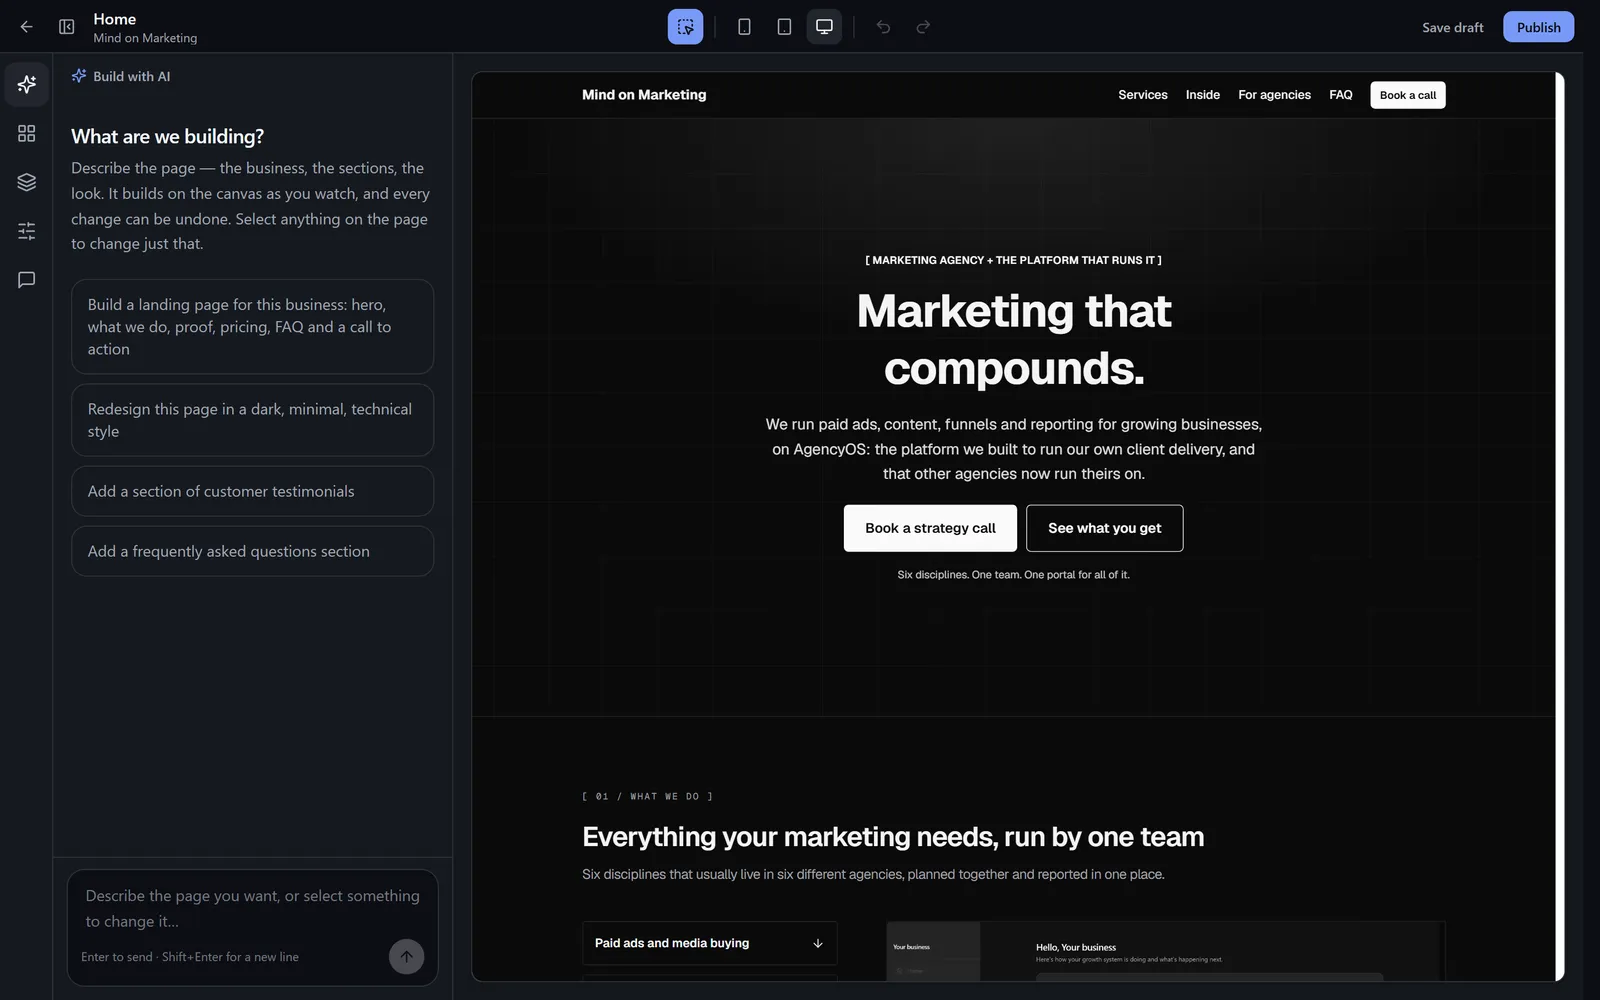Click the Home page title in header
This screenshot has height=1000, width=1600.
(x=115, y=19)
